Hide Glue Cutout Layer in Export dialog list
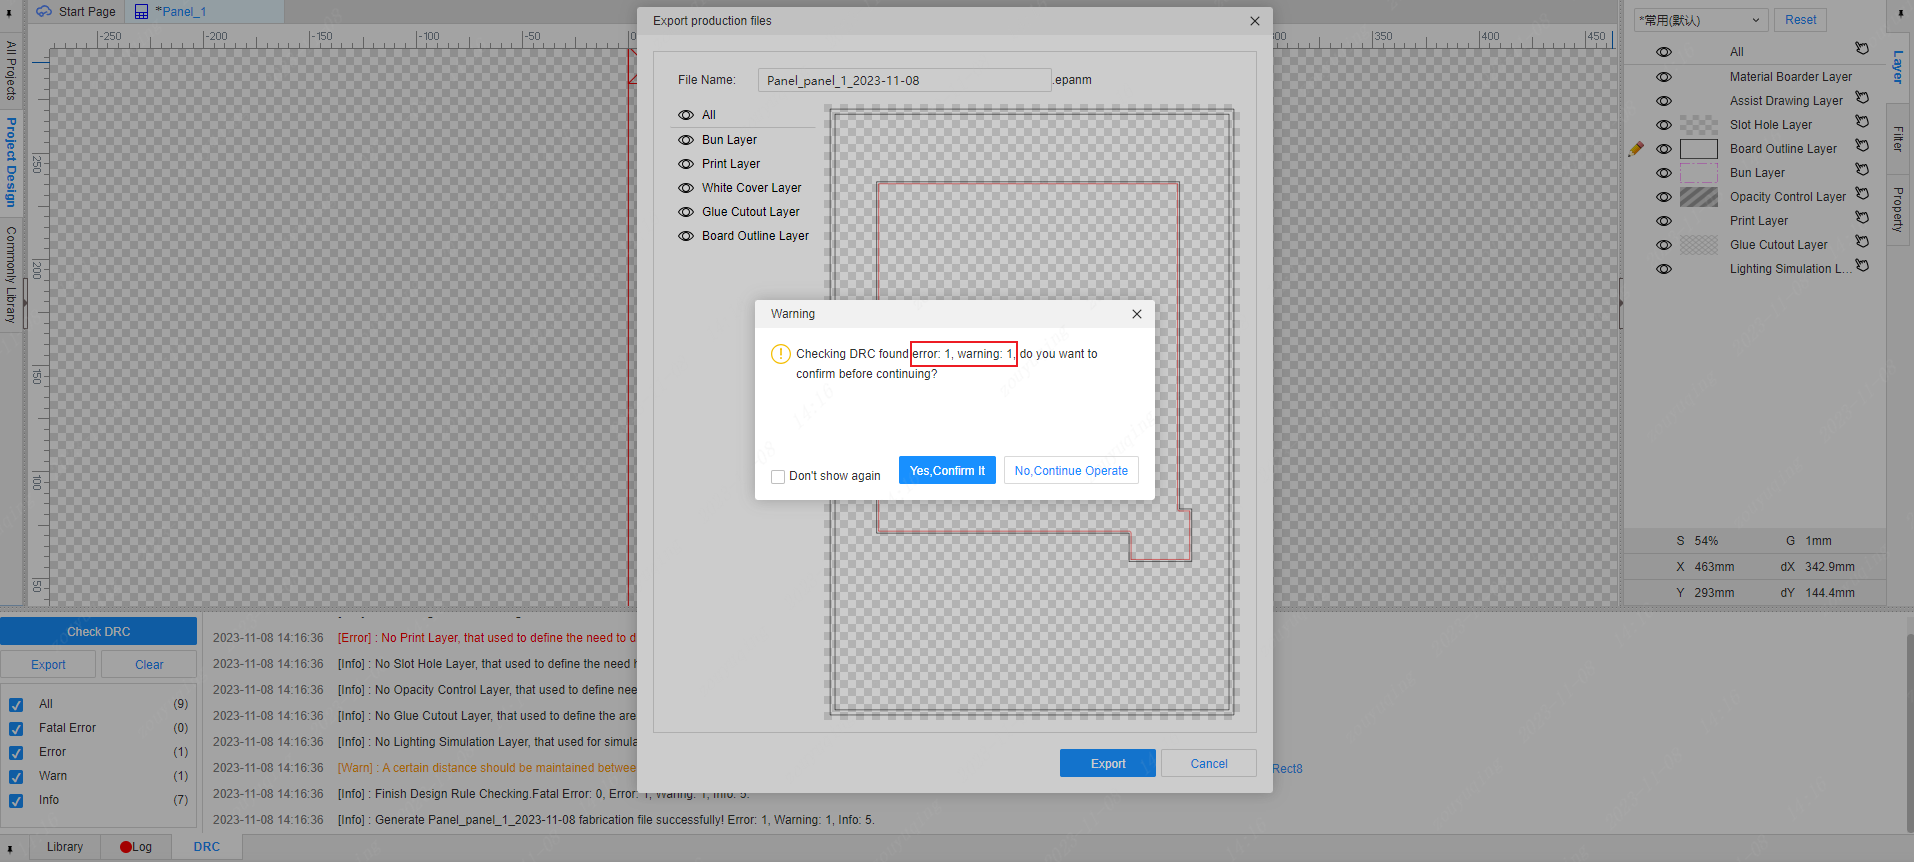Image resolution: width=1914 pixels, height=862 pixels. (686, 212)
